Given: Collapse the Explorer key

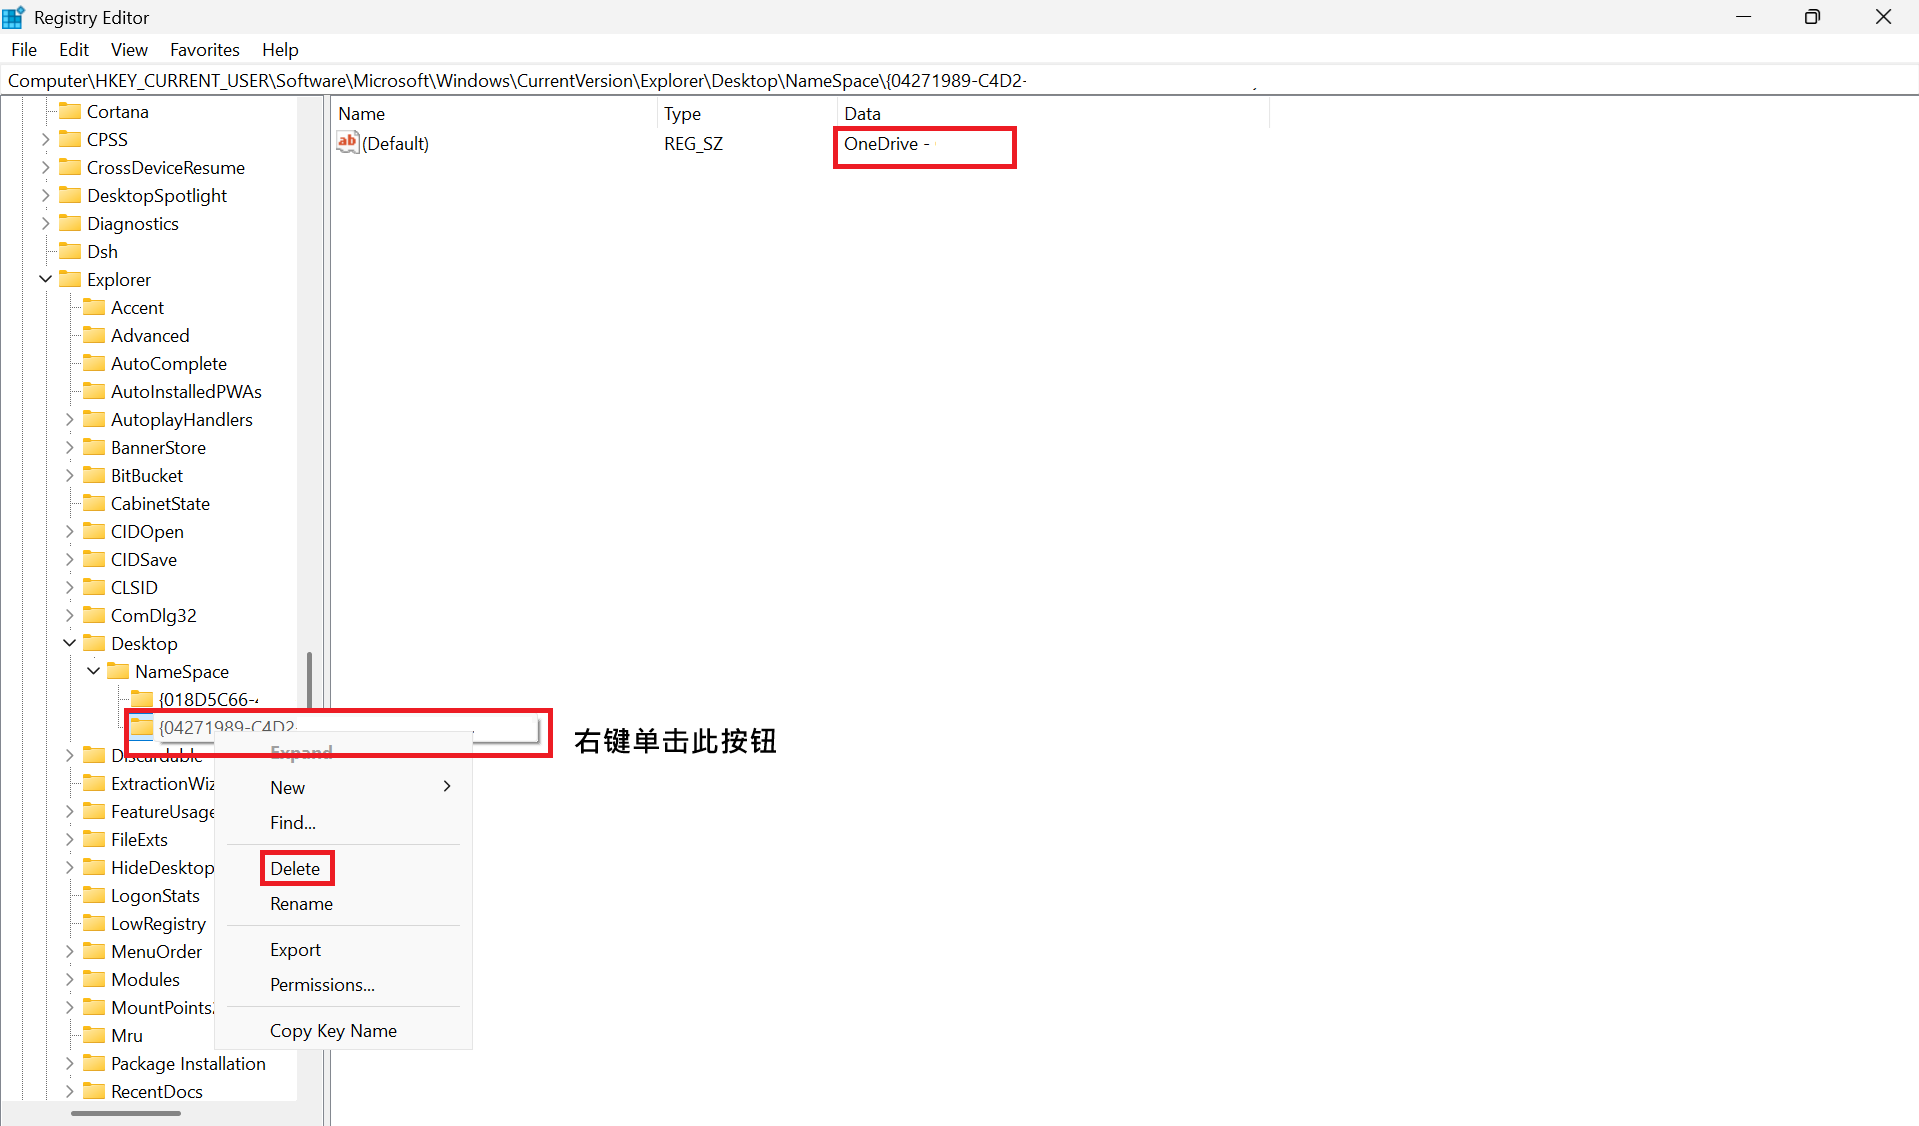Looking at the screenshot, I should point(45,279).
